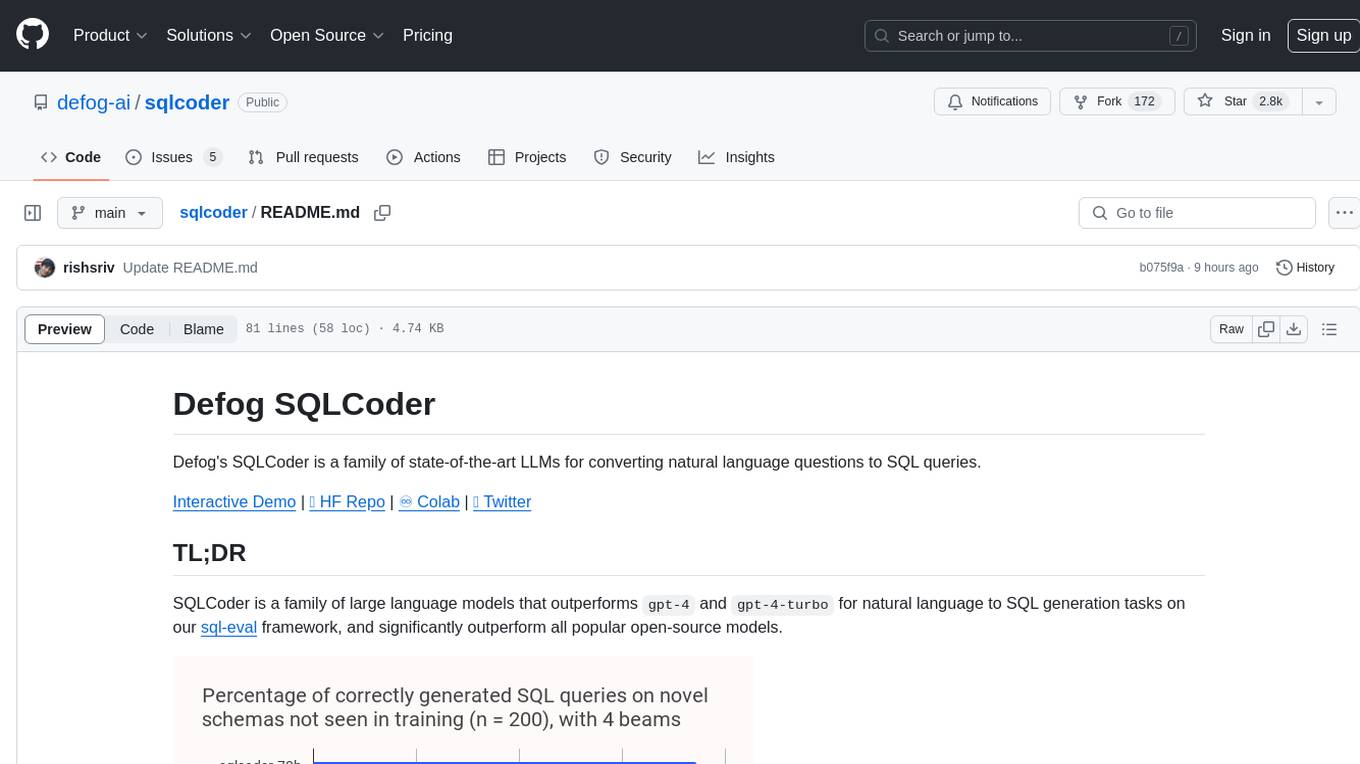Switch to the Actions tab
The image size is (1360, 764).
pyautogui.click(x=423, y=157)
